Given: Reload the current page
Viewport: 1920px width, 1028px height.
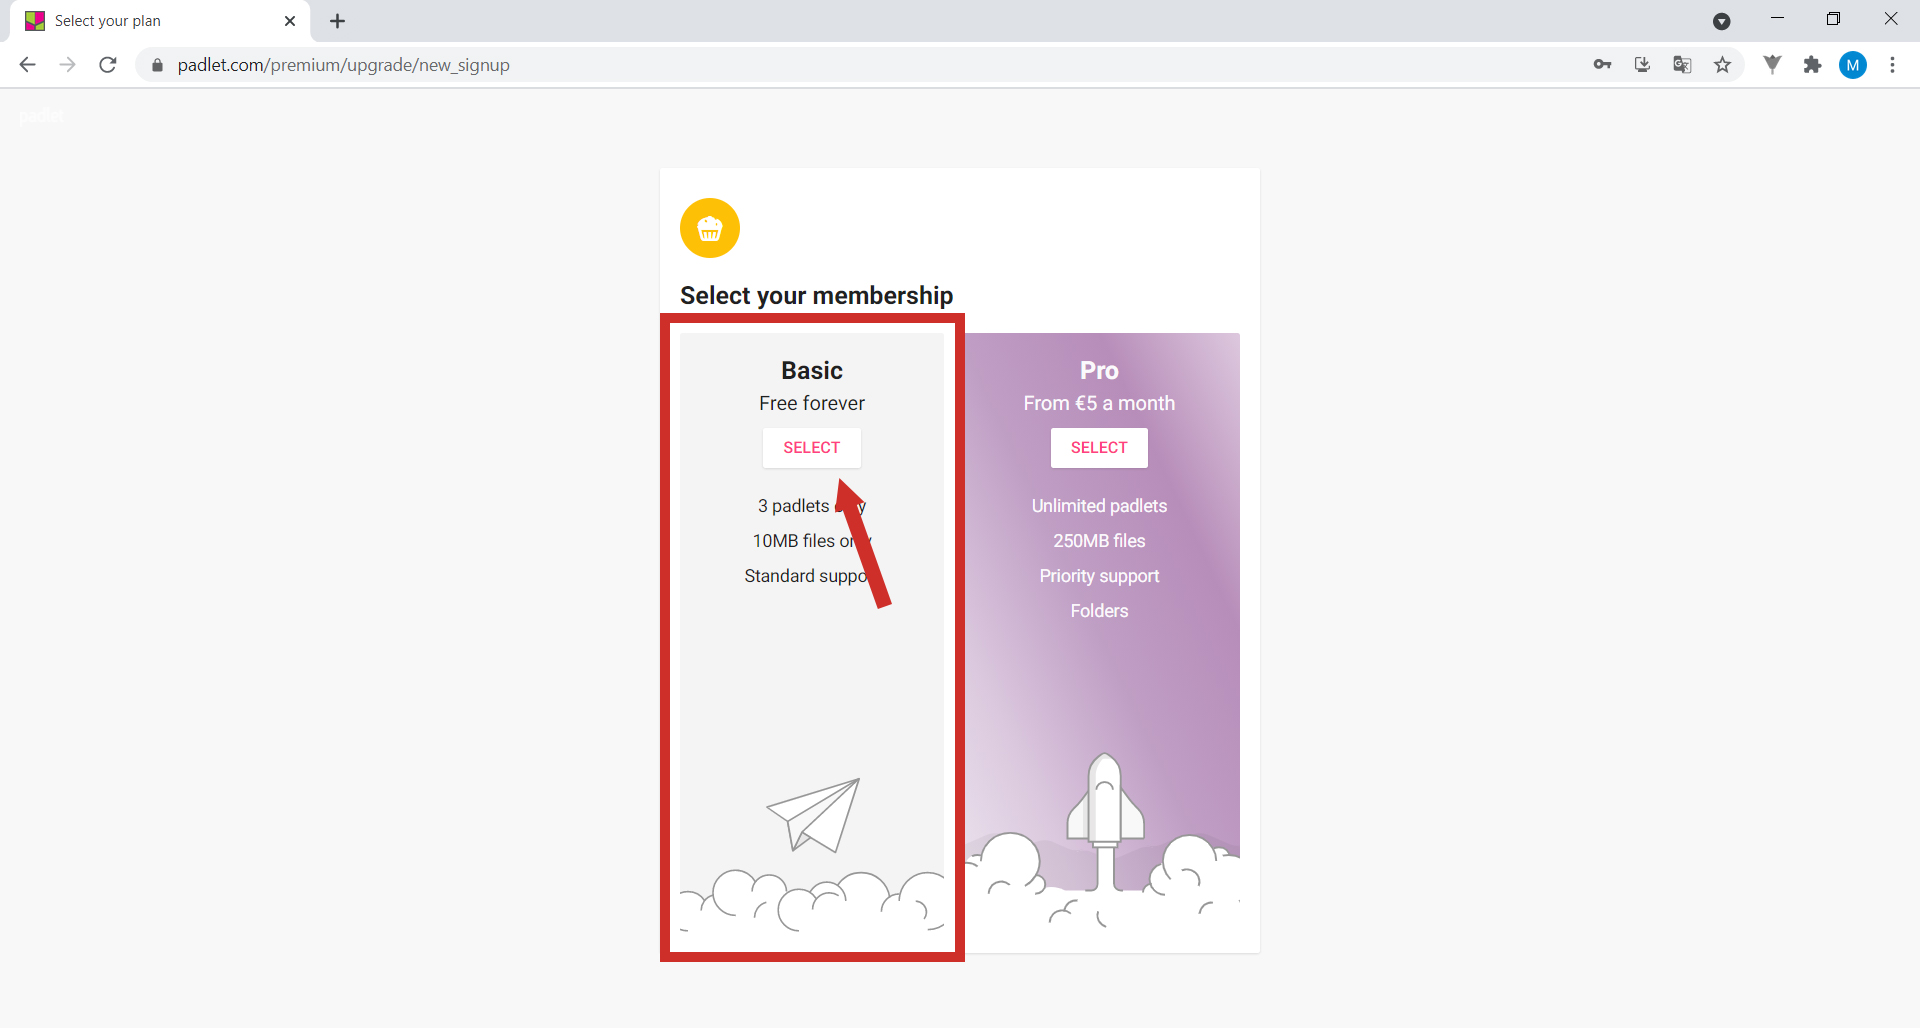Looking at the screenshot, I should pos(108,65).
